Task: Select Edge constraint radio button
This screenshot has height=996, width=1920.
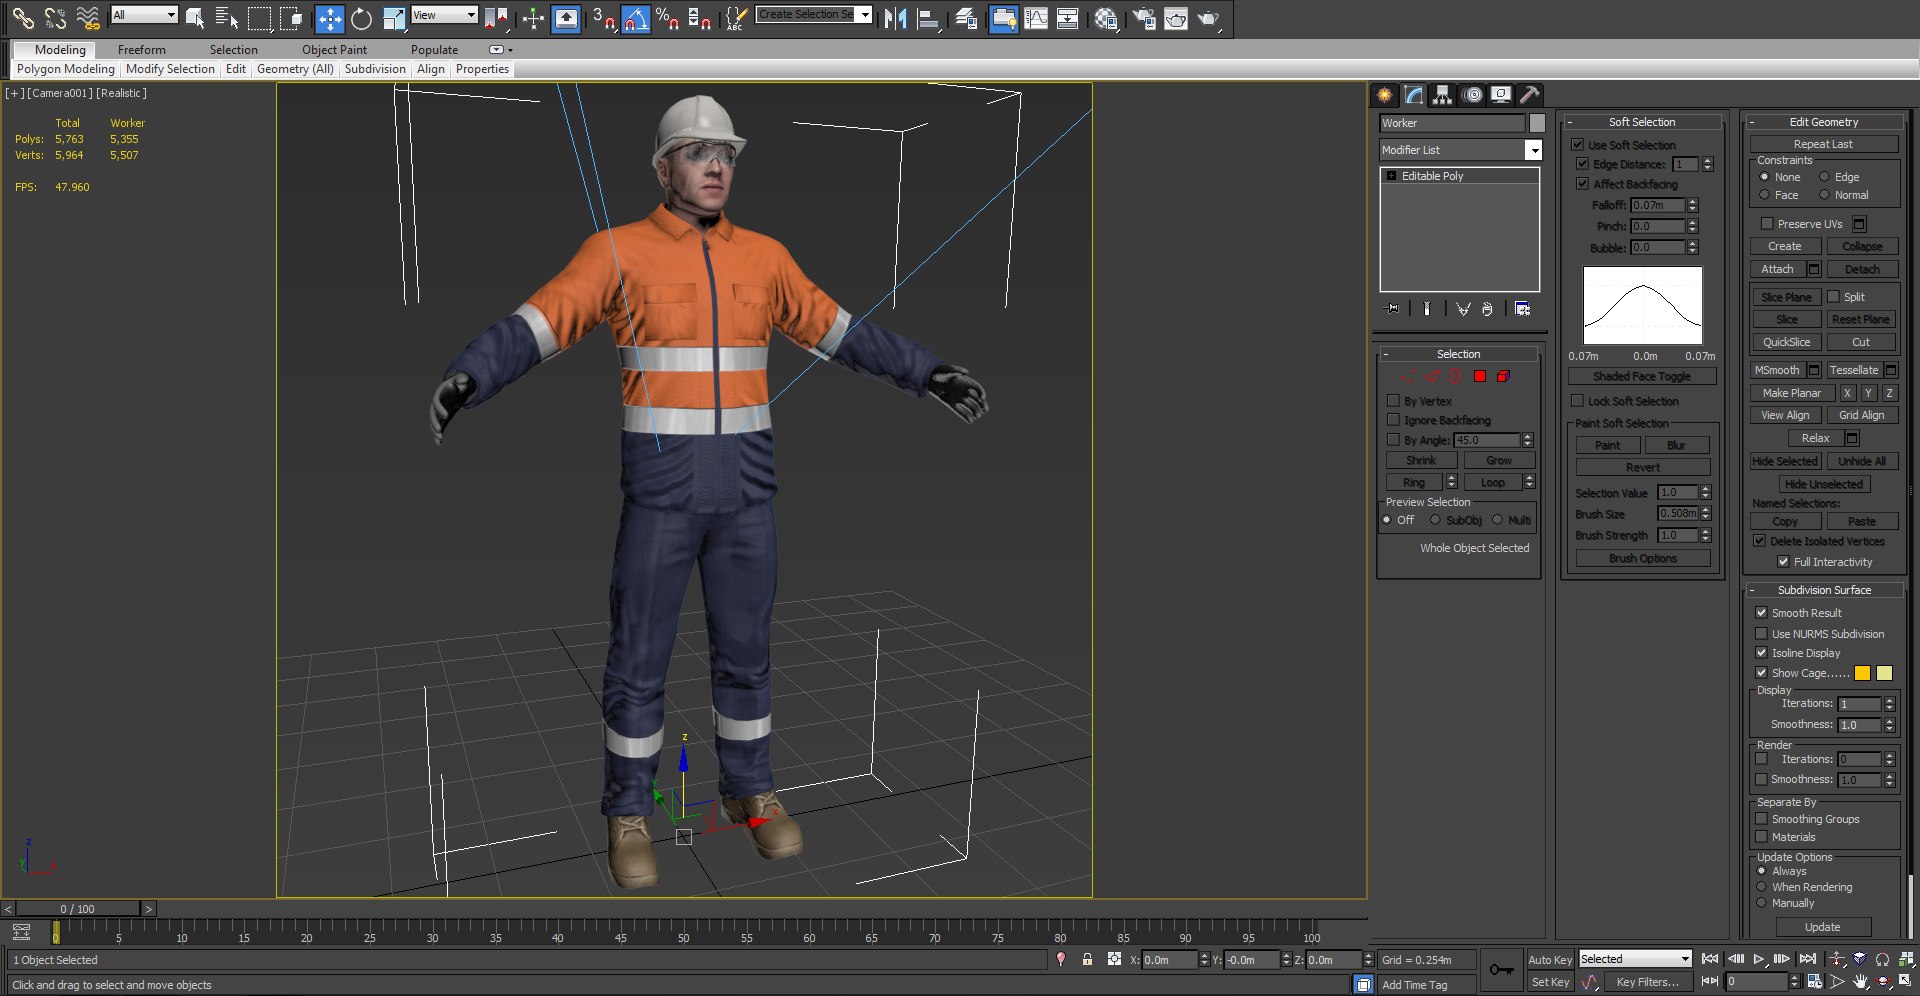Action: point(1824,177)
